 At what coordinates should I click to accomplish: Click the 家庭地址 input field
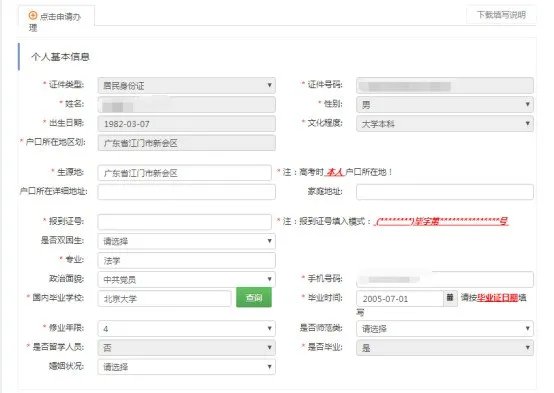445,192
